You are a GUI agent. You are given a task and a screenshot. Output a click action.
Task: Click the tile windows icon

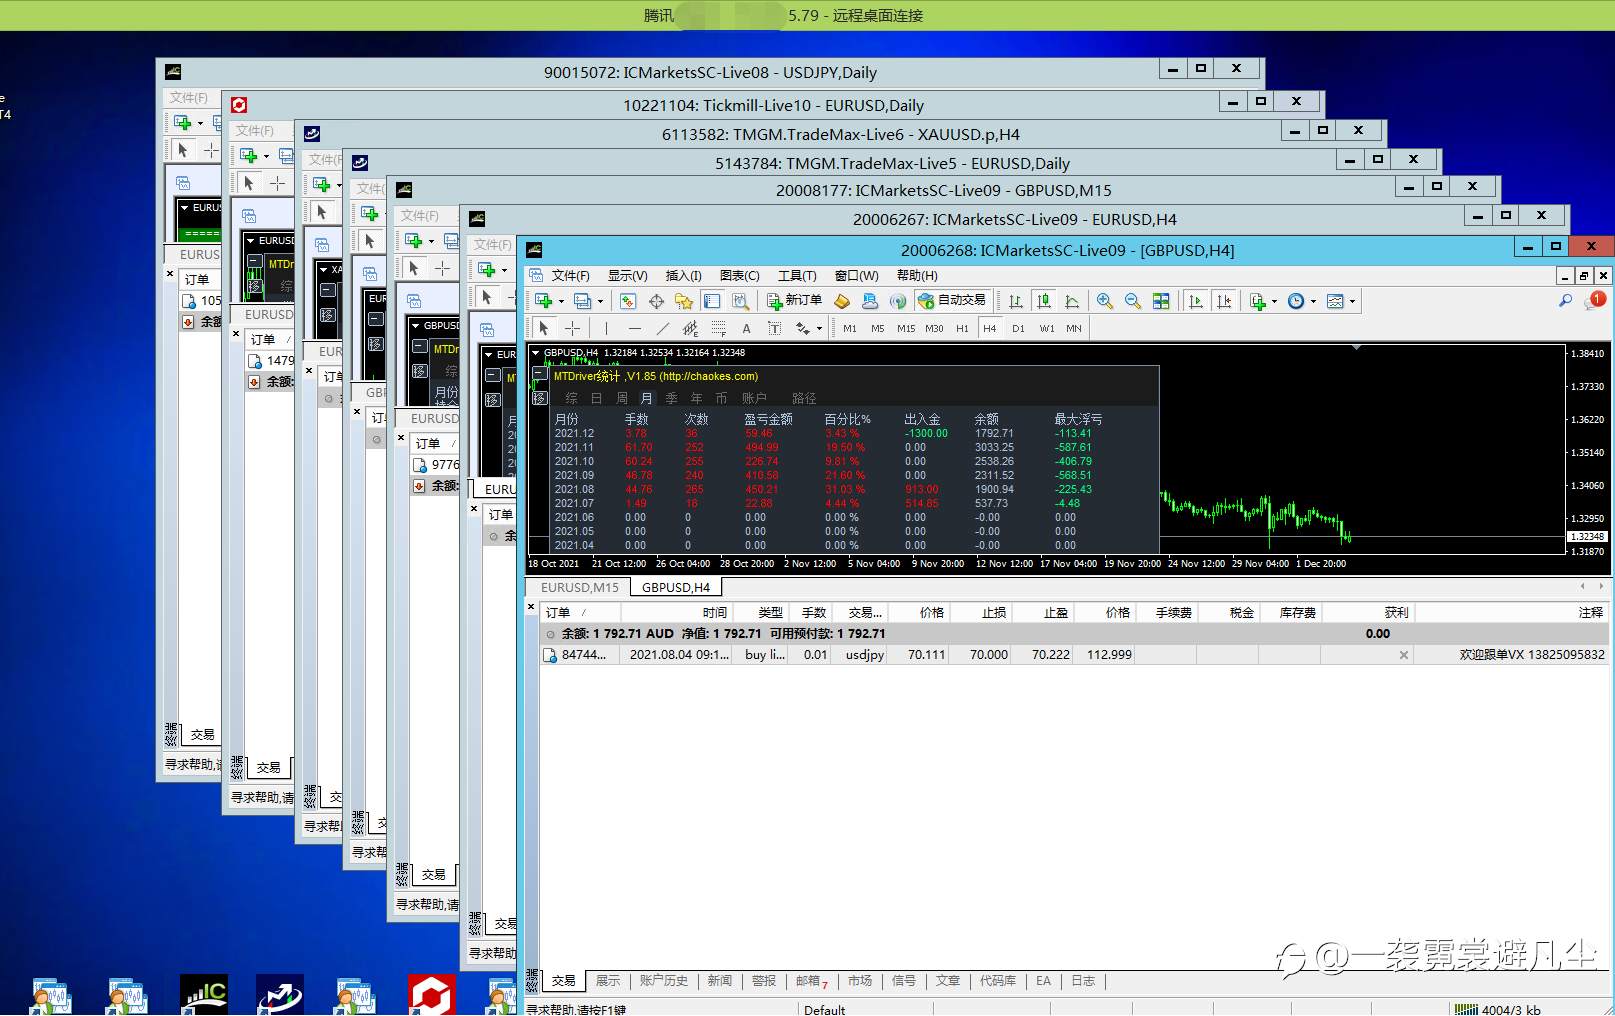pyautogui.click(x=1161, y=301)
